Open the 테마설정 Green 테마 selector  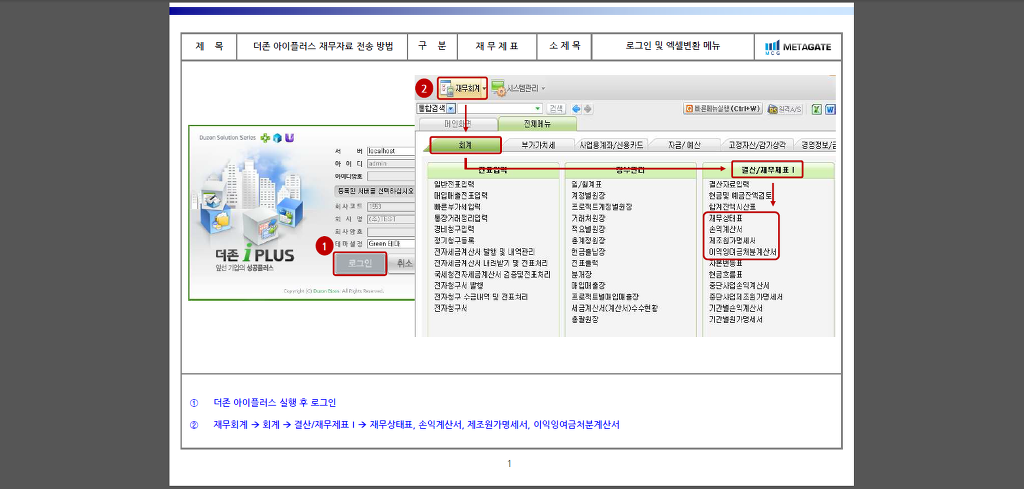click(391, 244)
